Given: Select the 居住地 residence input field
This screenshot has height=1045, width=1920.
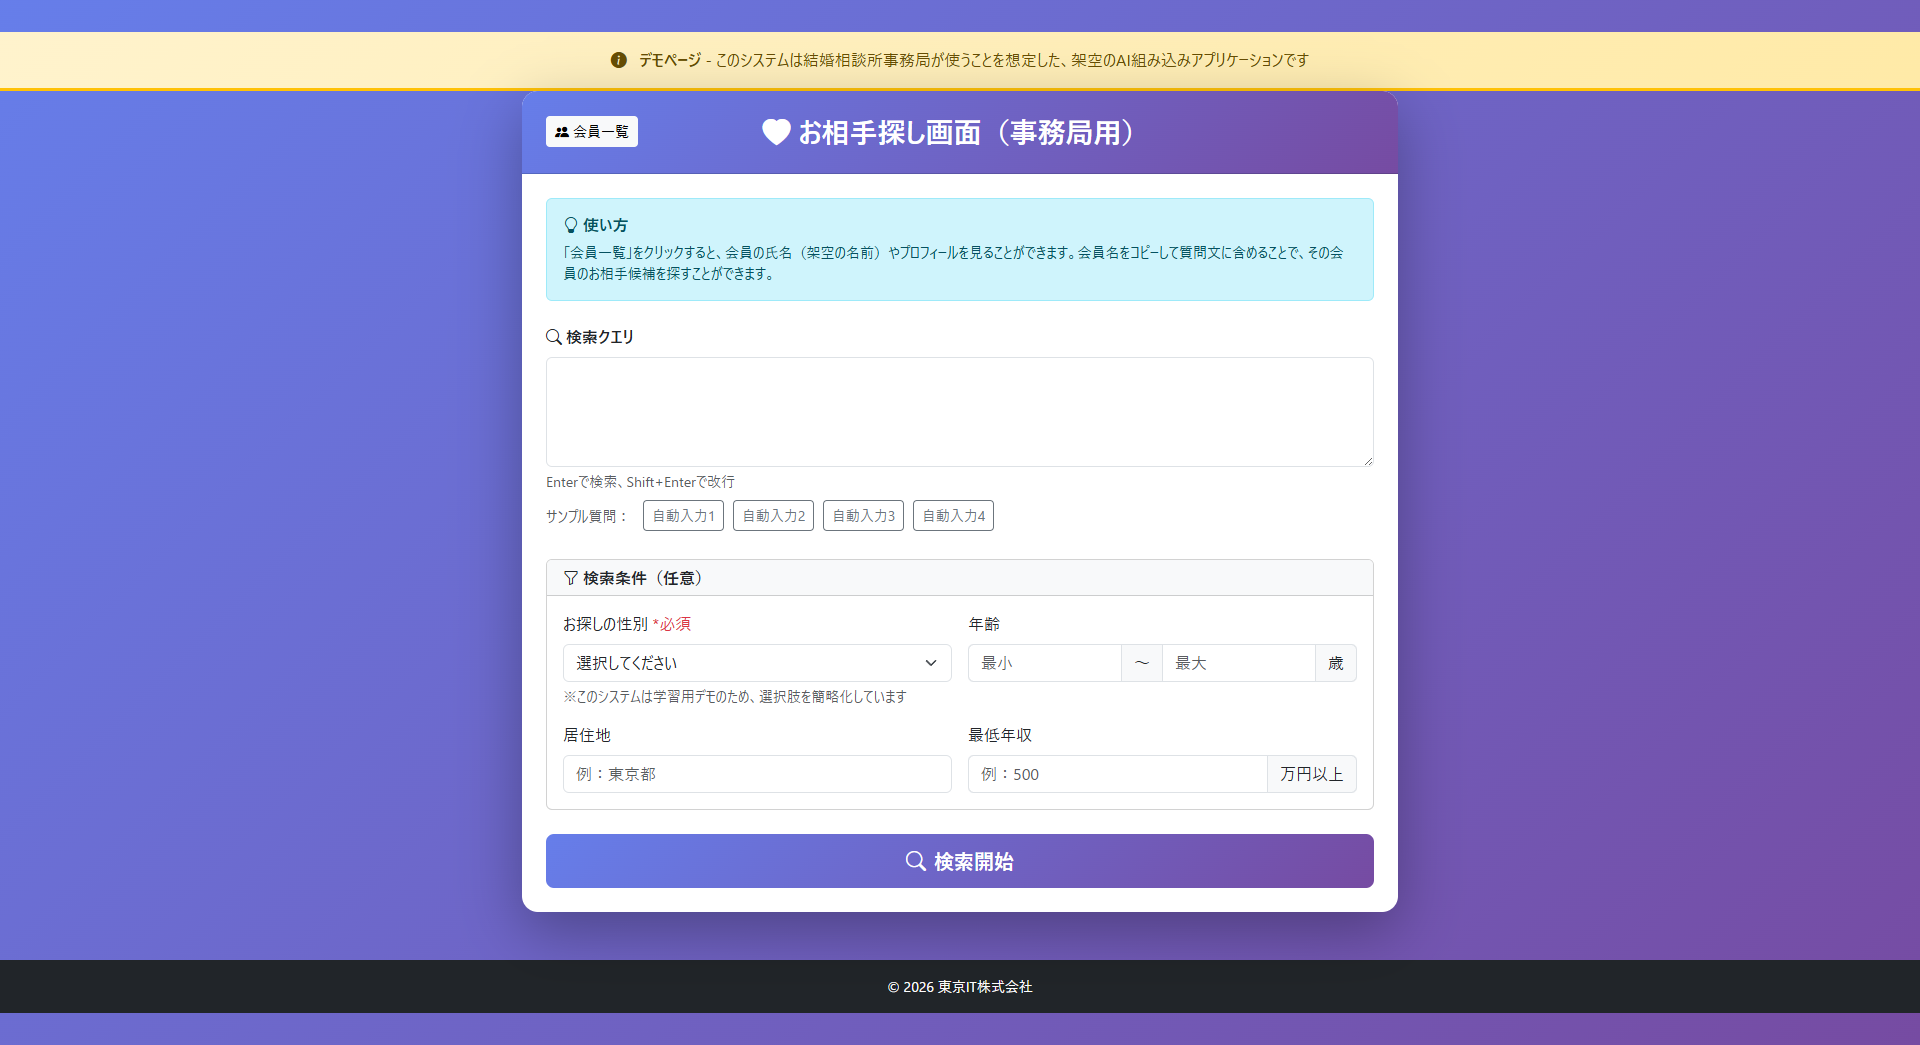Looking at the screenshot, I should coord(757,774).
